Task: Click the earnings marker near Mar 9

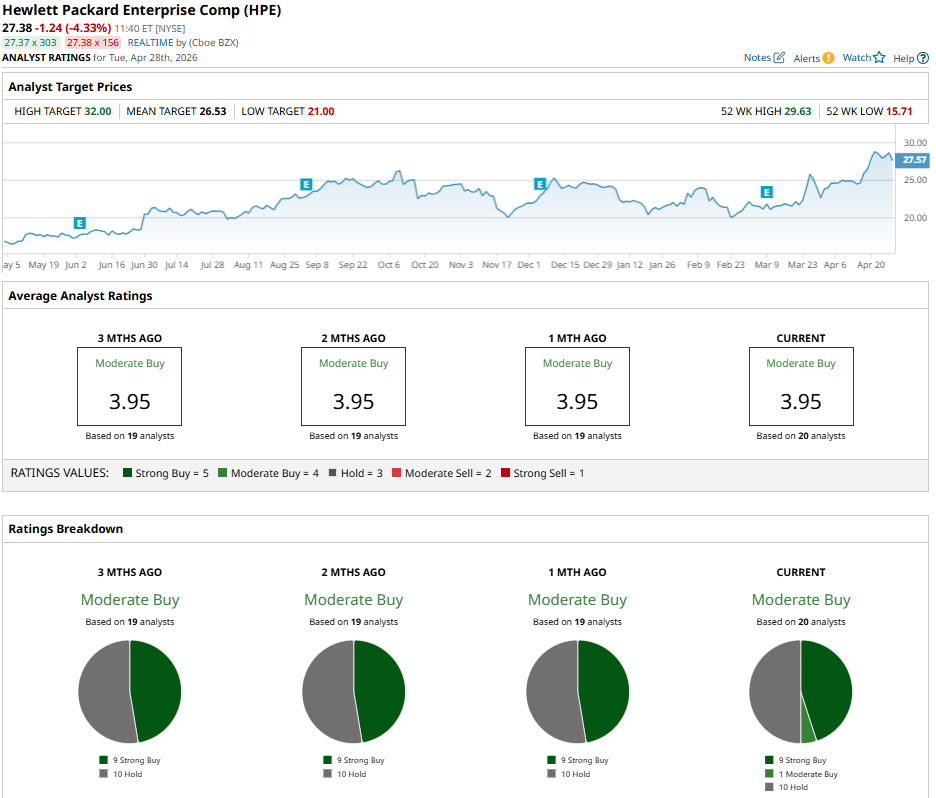Action: (766, 192)
